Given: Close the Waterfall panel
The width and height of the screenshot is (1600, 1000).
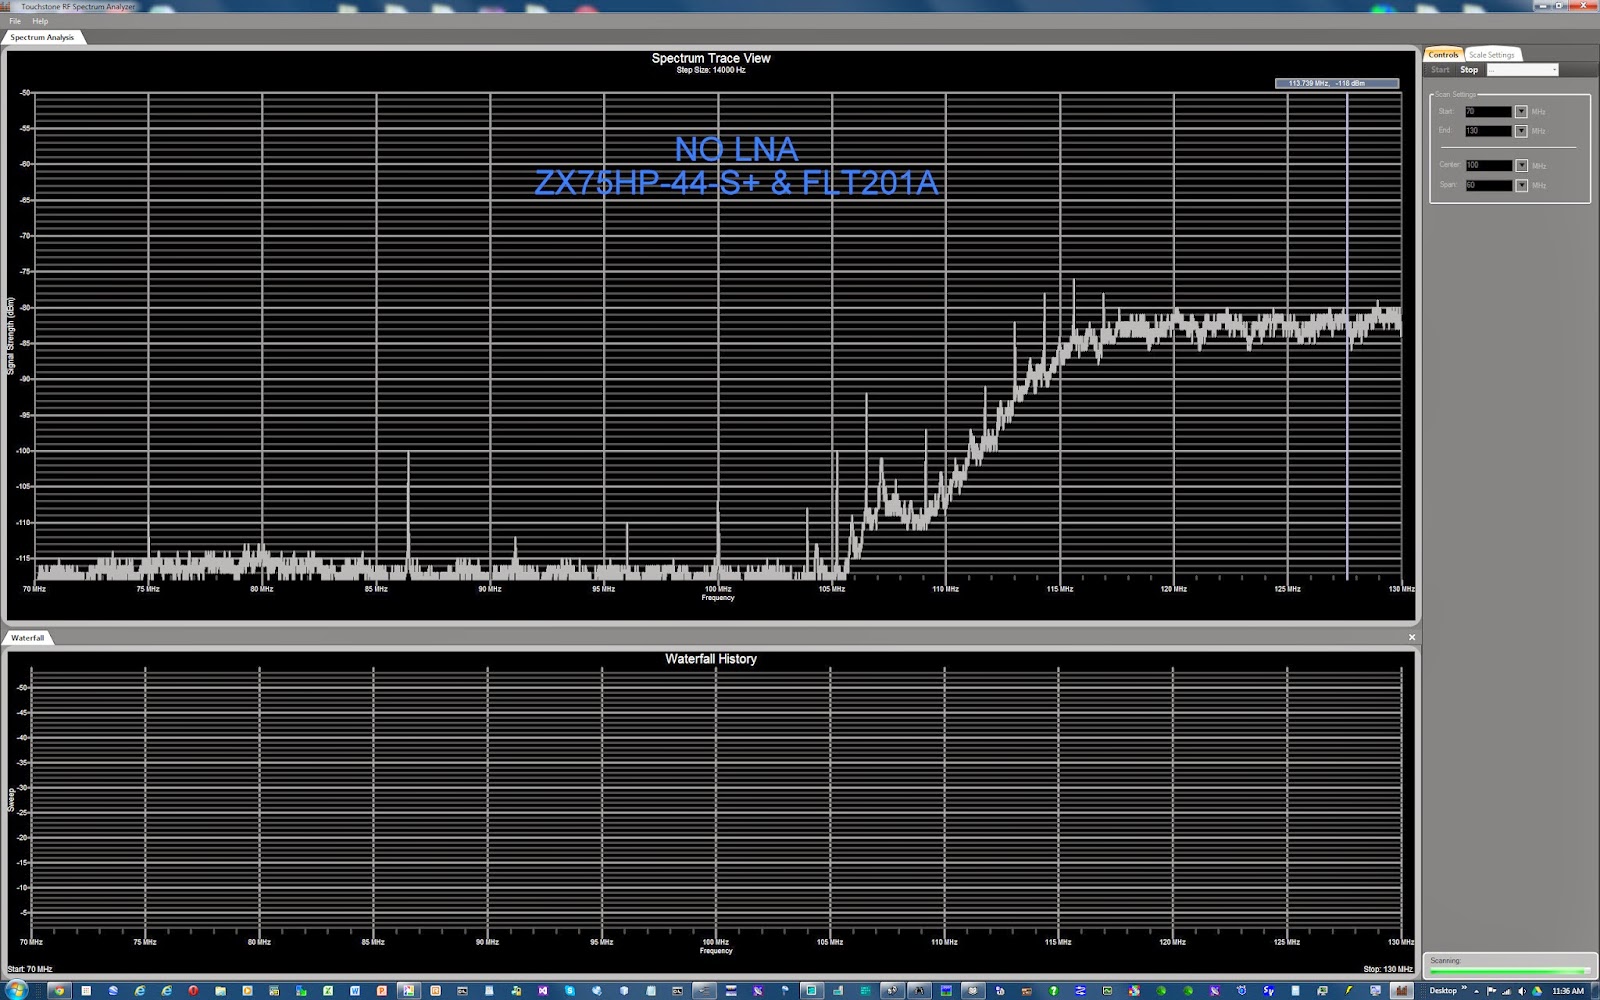Looking at the screenshot, I should point(1412,637).
